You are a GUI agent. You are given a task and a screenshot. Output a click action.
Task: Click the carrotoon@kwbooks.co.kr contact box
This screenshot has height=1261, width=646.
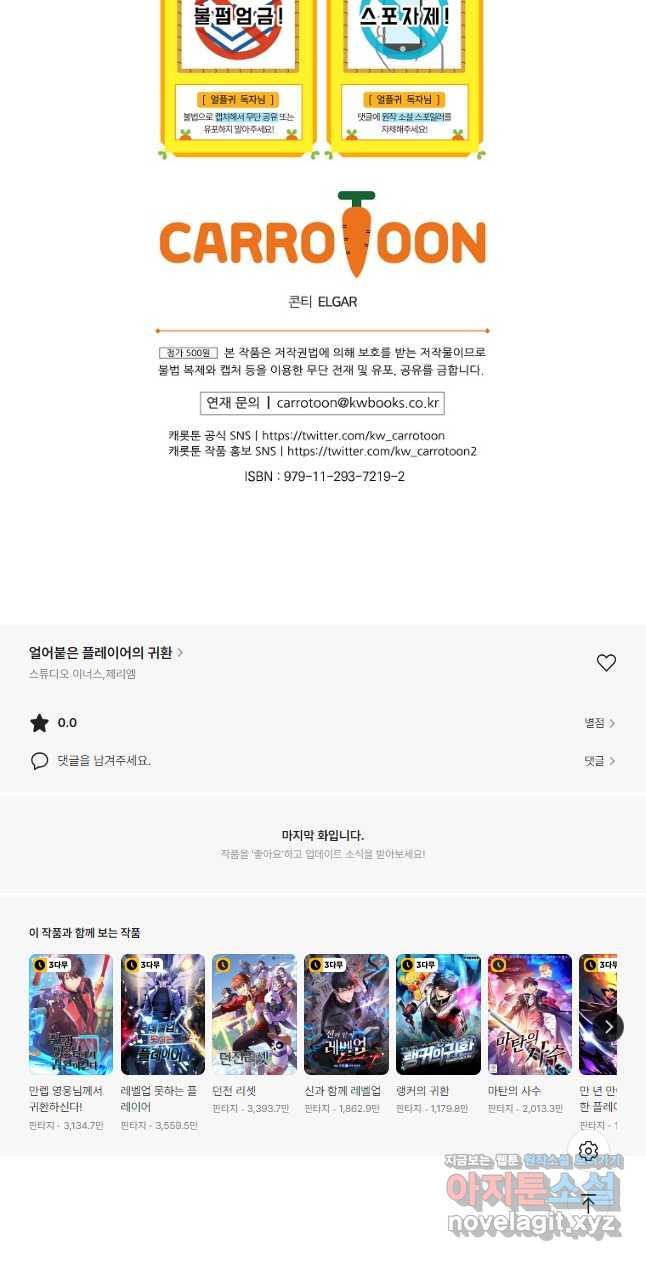(x=322, y=403)
